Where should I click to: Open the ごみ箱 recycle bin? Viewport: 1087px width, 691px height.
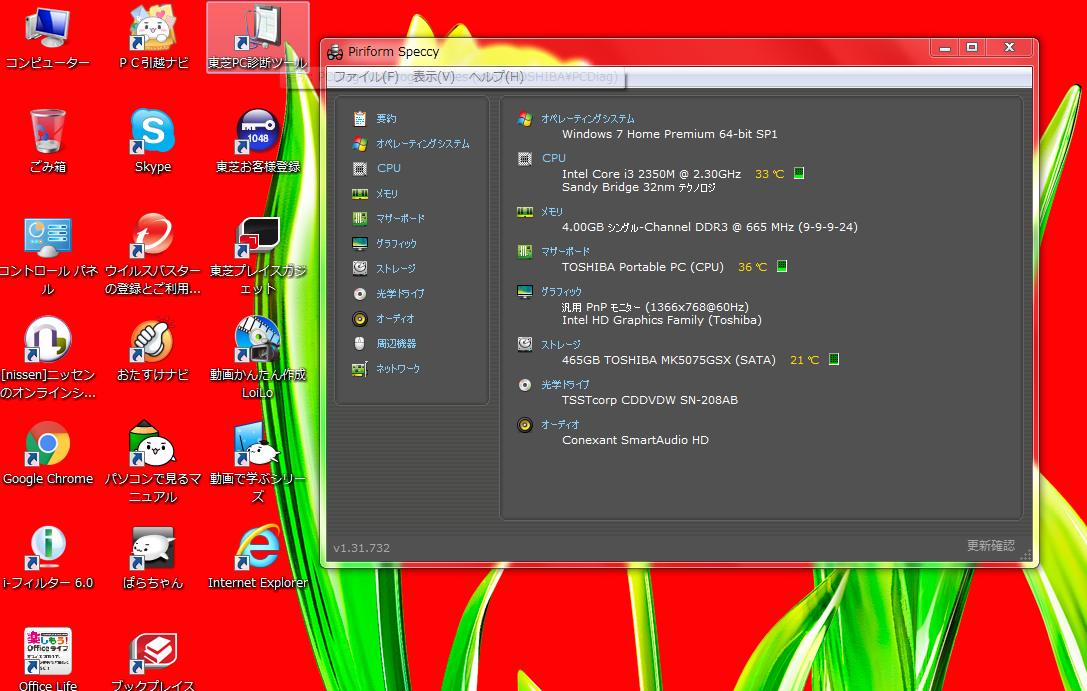click(x=47, y=141)
